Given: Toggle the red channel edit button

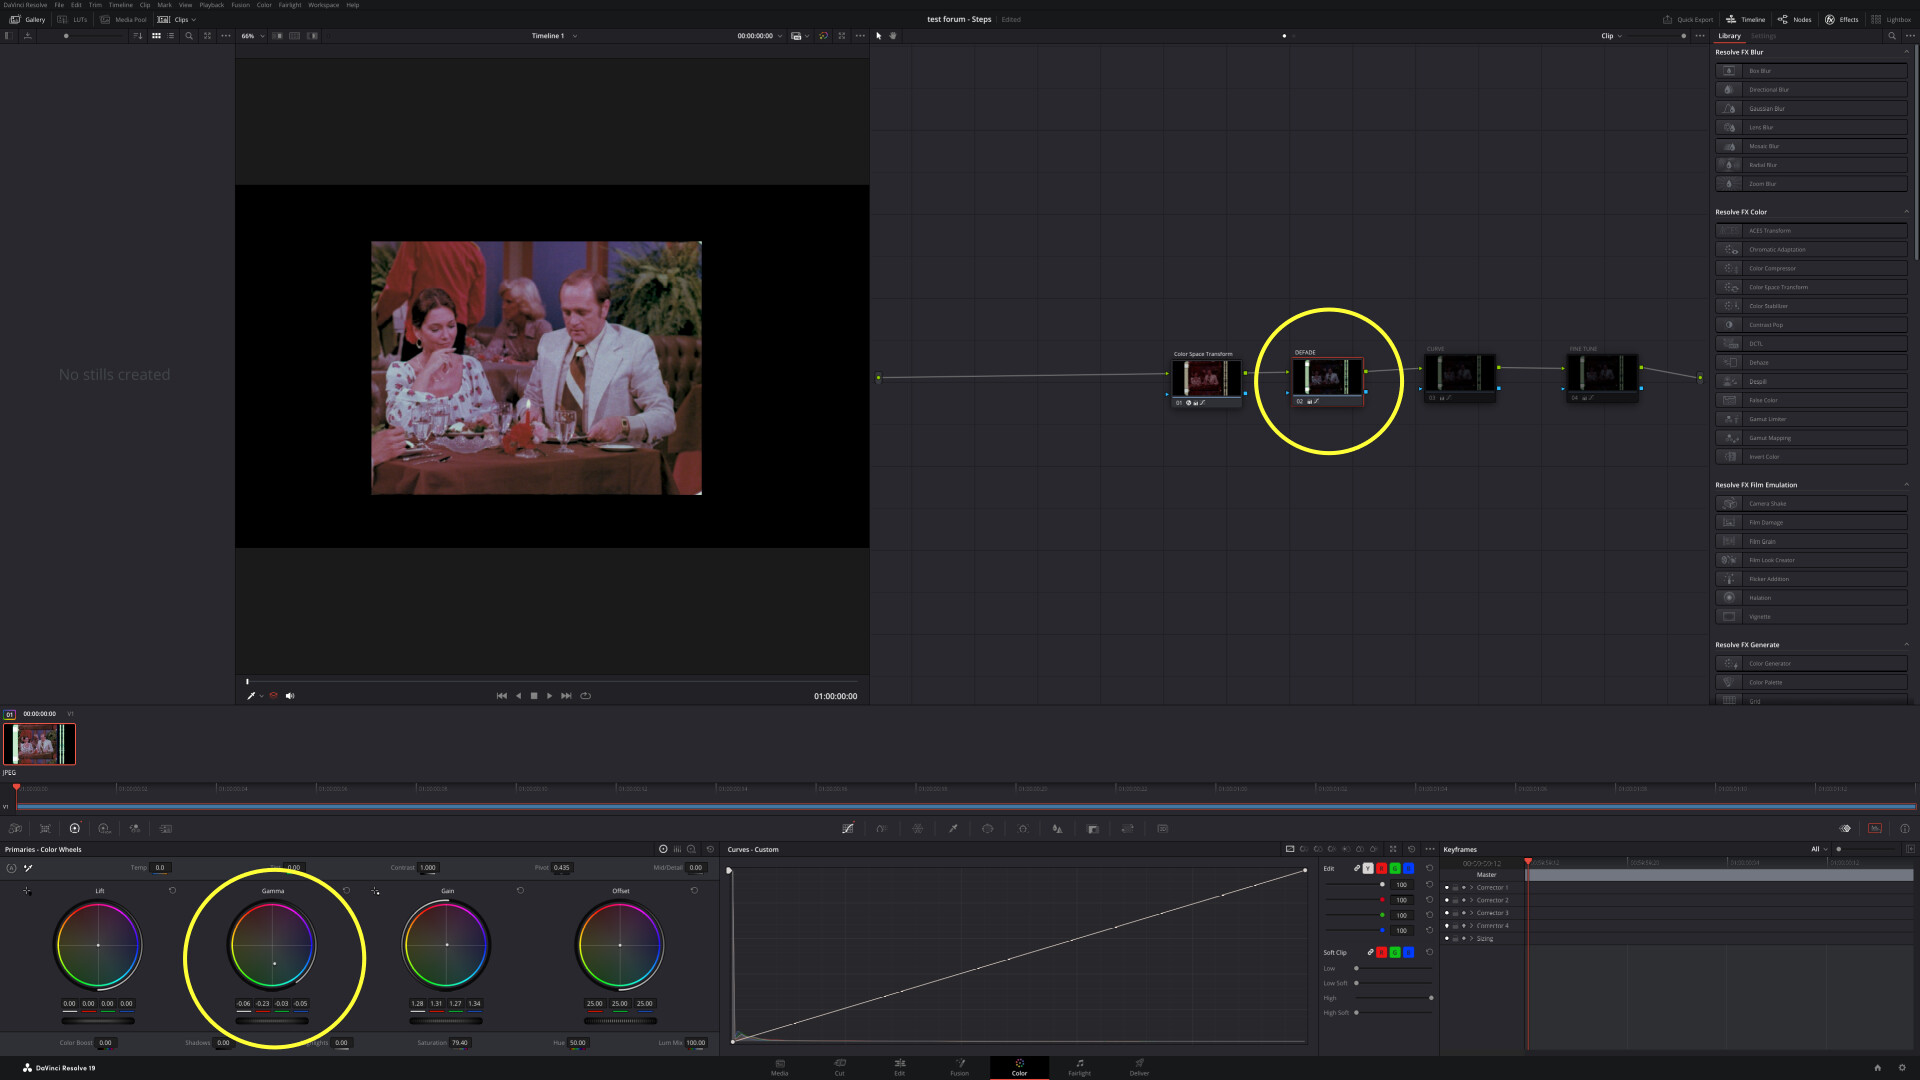Looking at the screenshot, I should (x=1382, y=868).
